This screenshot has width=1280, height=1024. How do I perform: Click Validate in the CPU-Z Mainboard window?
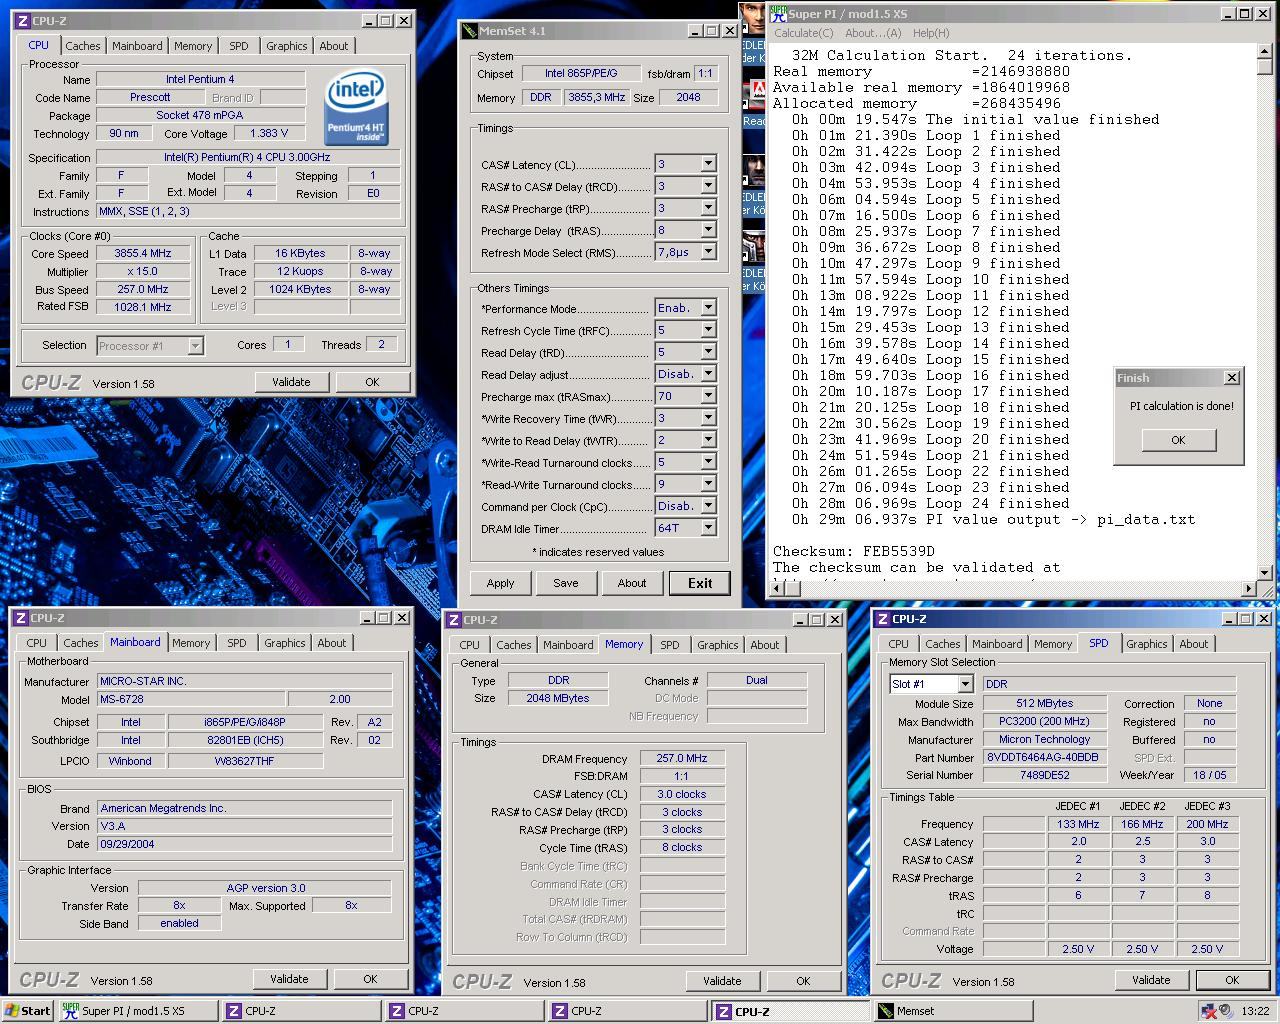(x=289, y=979)
